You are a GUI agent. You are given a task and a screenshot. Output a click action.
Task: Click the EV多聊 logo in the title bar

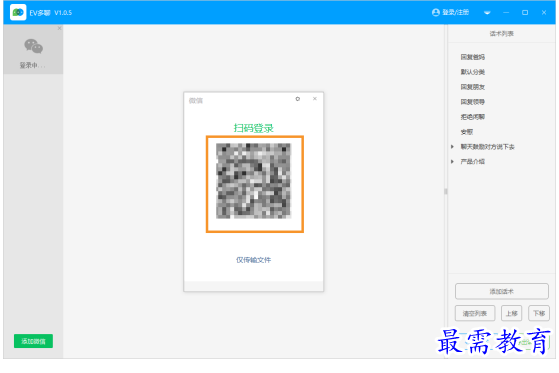tap(18, 12)
